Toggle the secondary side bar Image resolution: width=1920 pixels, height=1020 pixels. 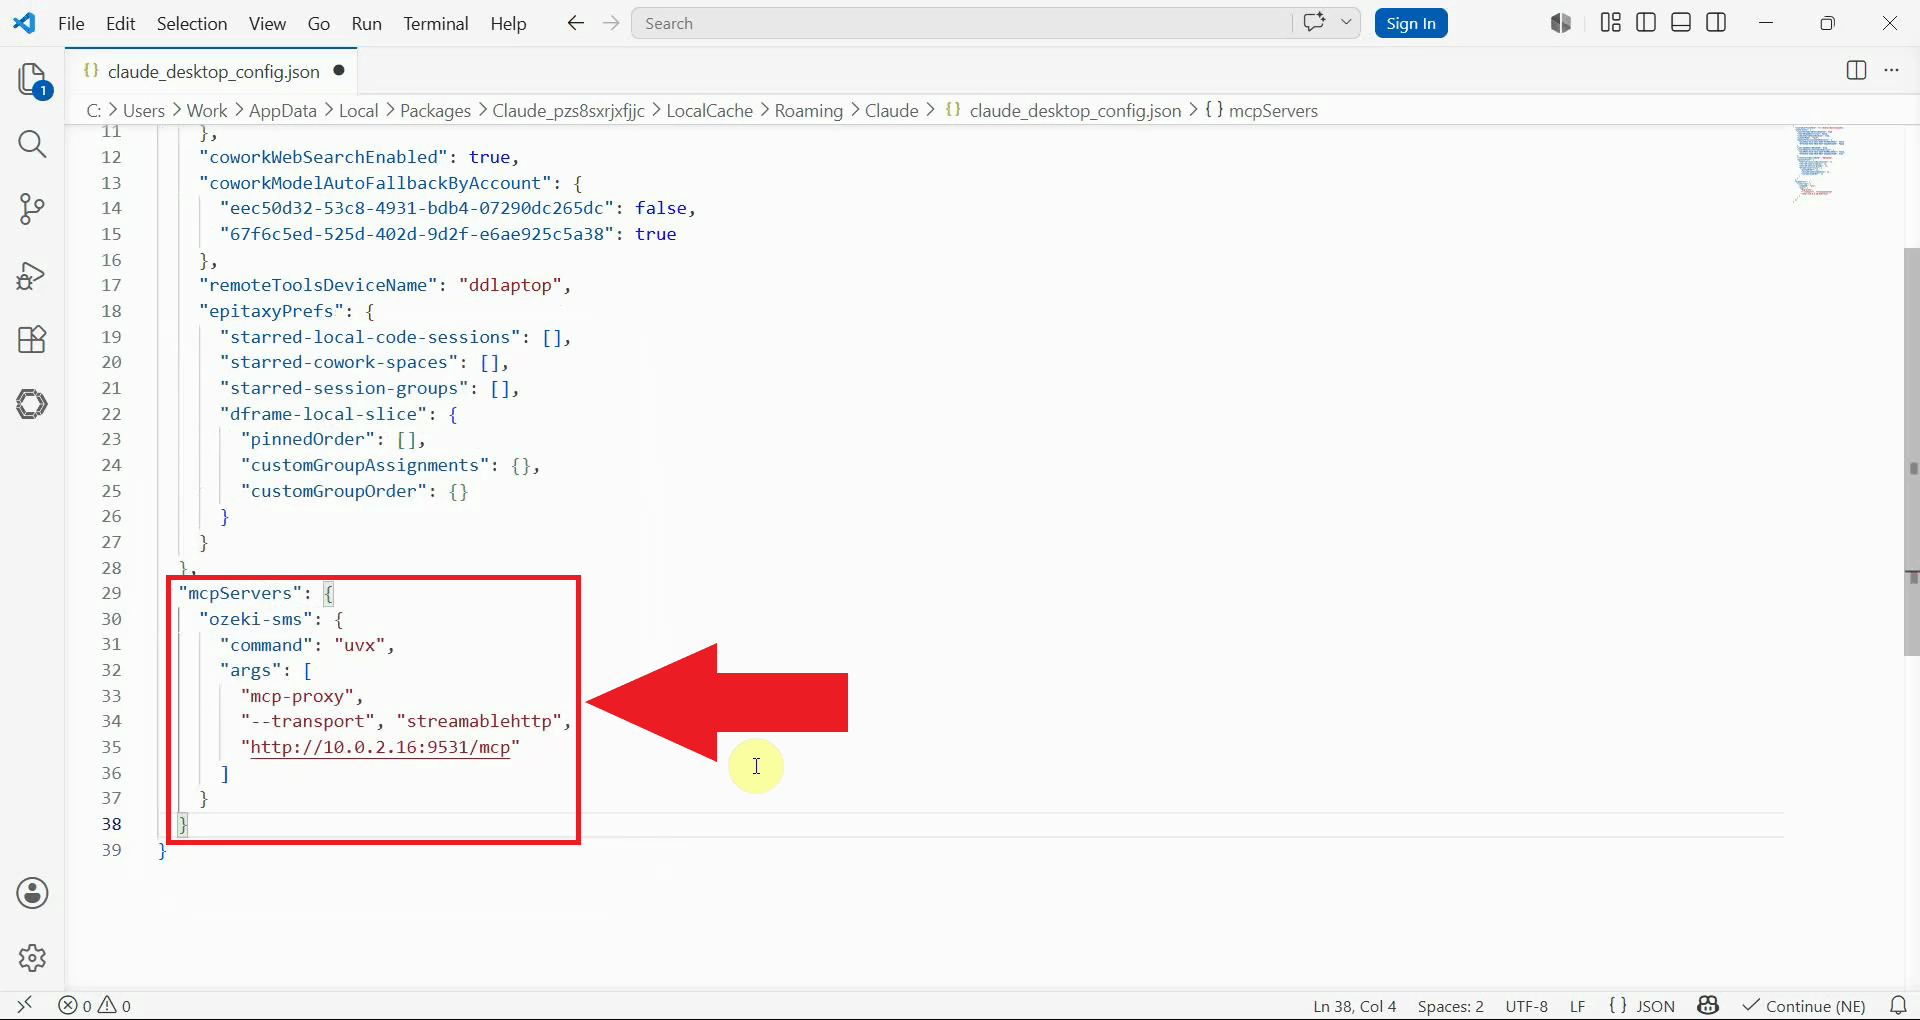[1716, 23]
